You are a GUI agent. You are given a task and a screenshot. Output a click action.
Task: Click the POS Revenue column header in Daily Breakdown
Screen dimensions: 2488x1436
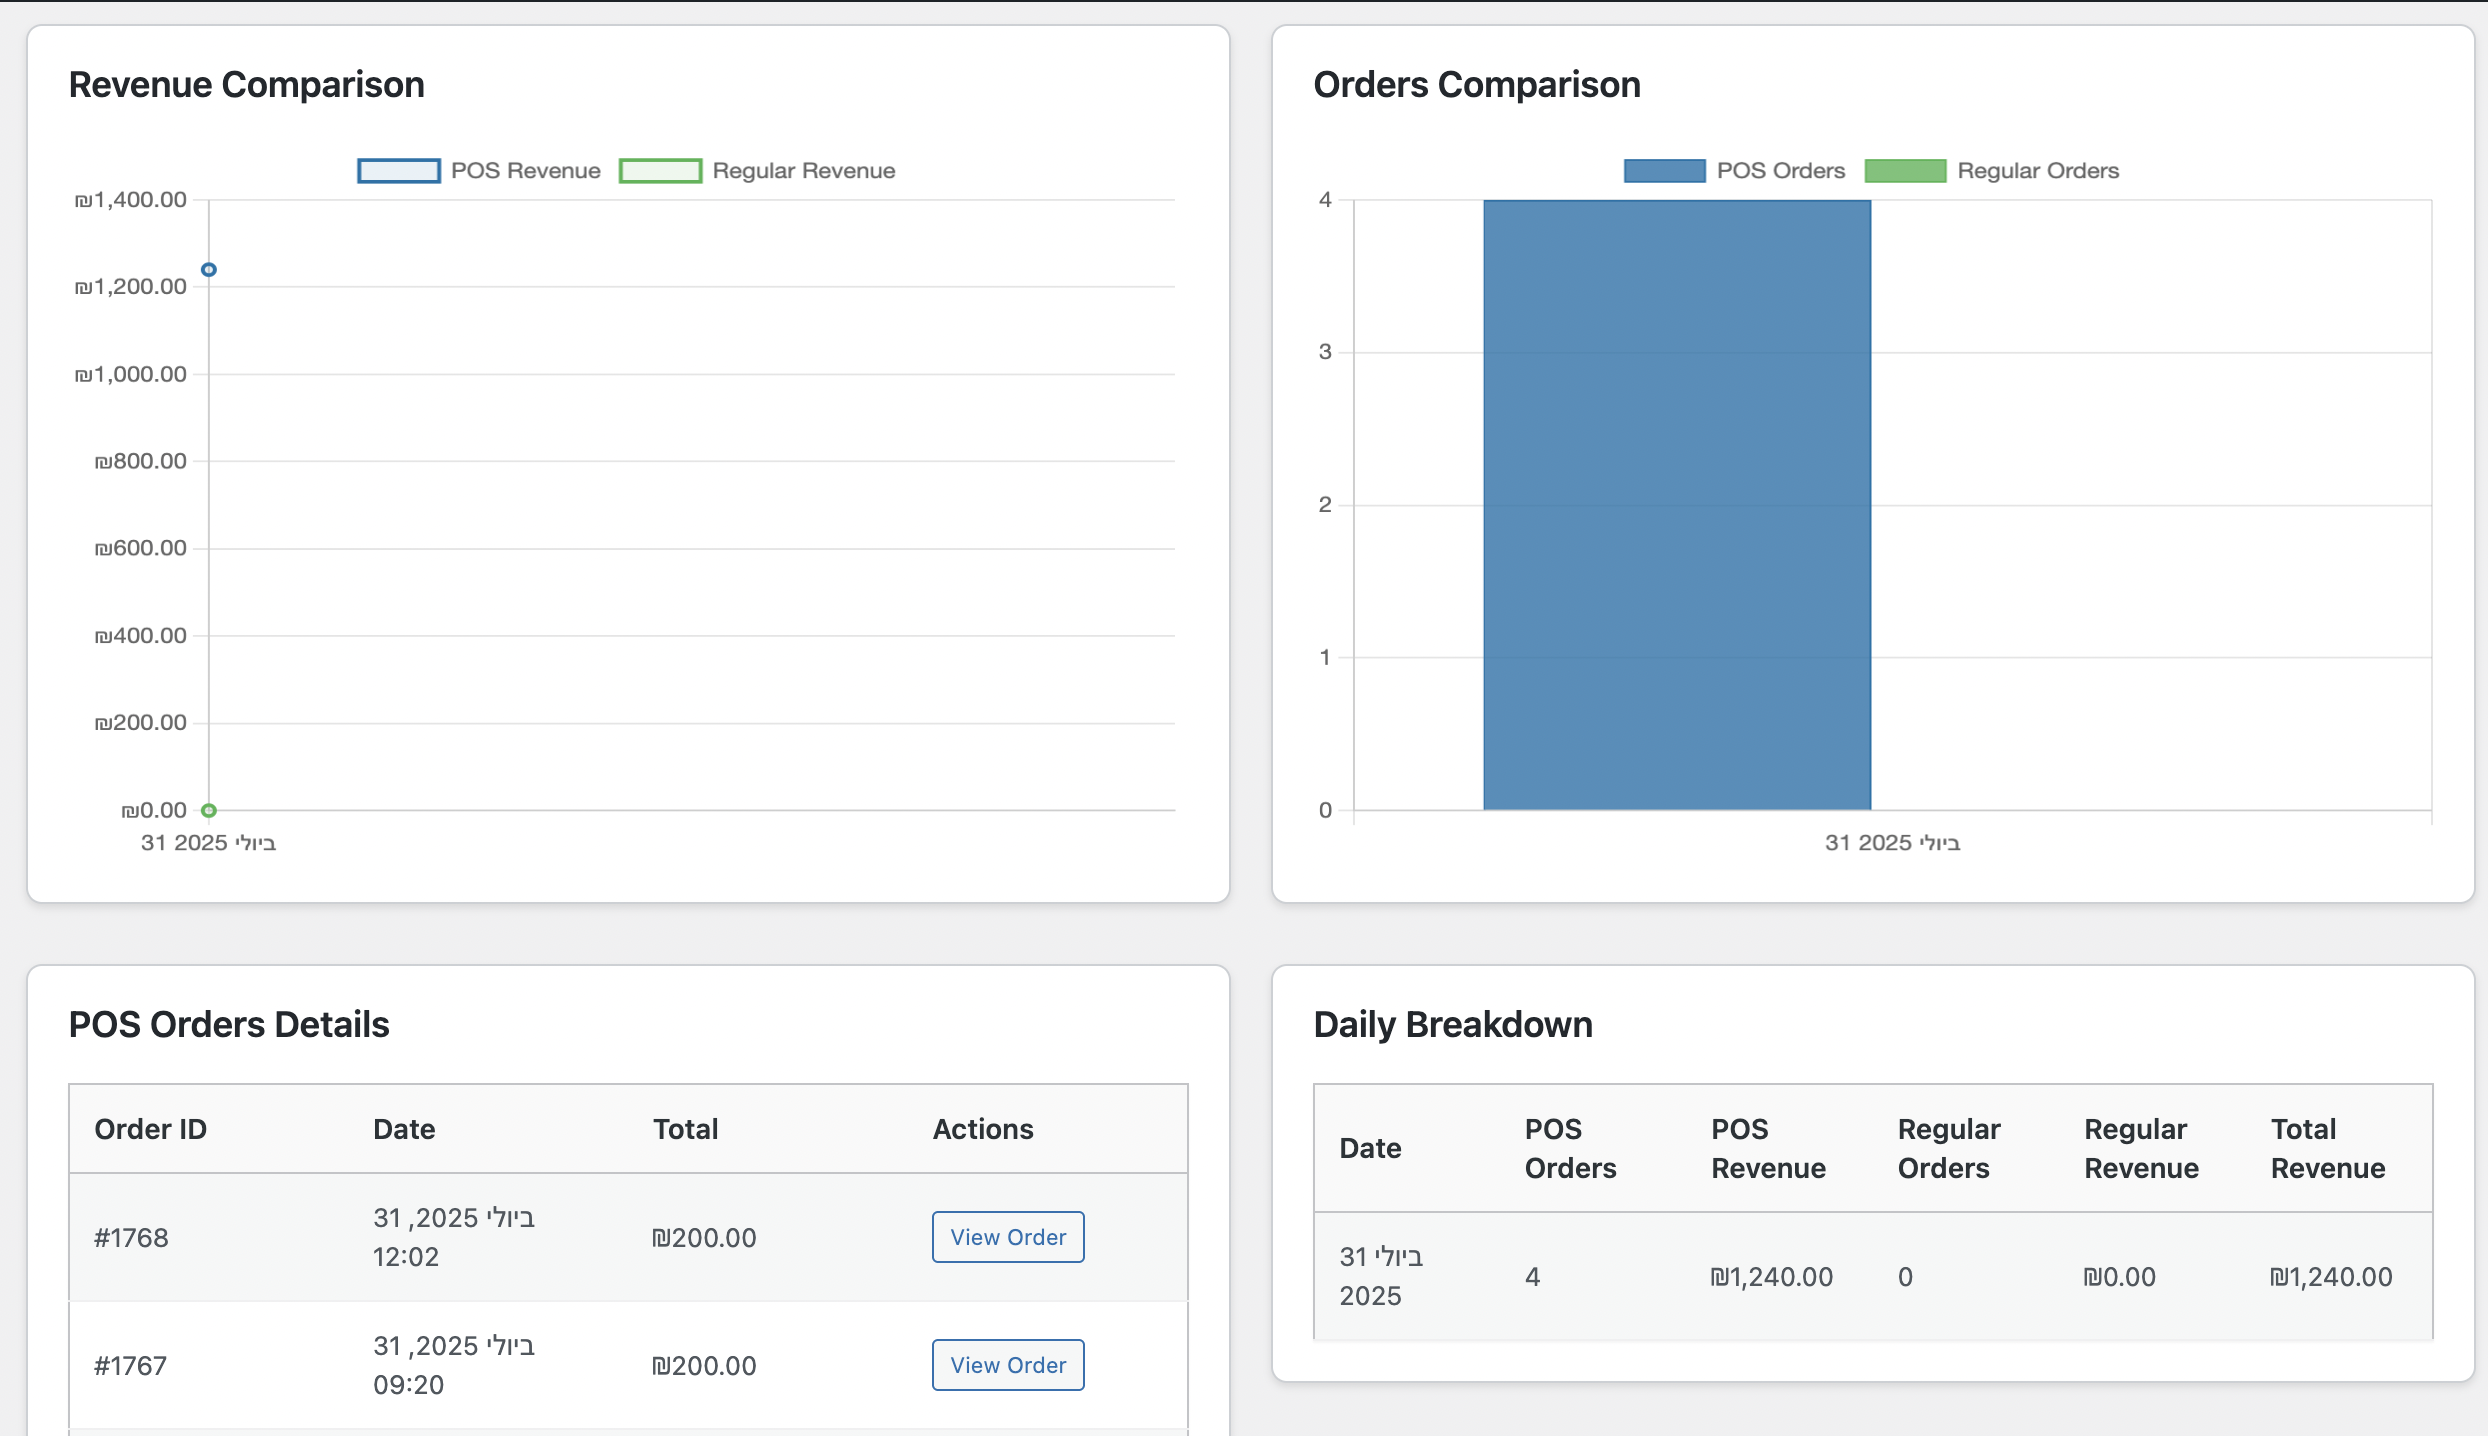pos(1767,1148)
